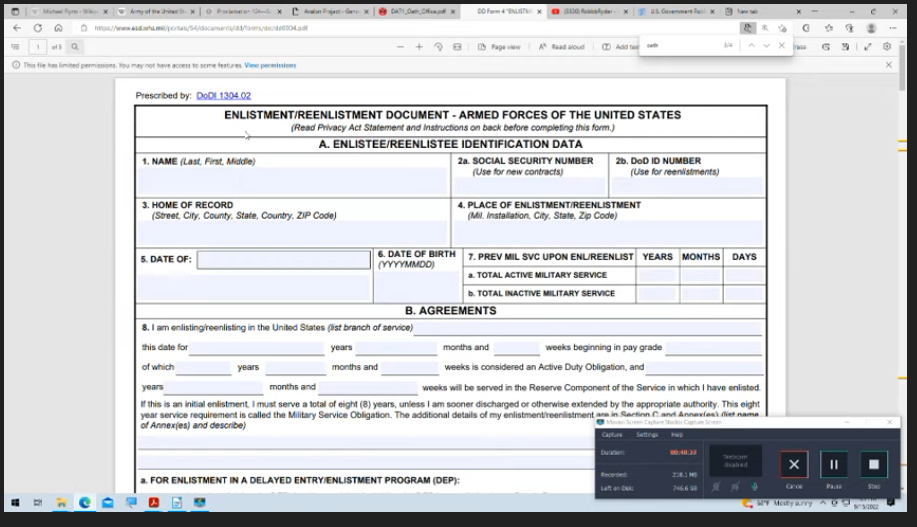917x527 pixels.
Task: Click the NAME field on the form
Action: [292, 181]
